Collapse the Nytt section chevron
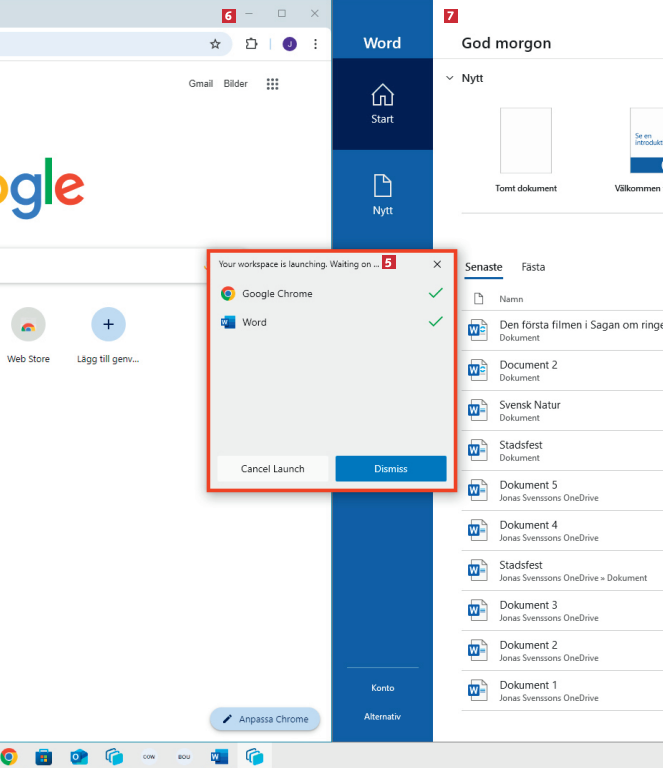663x768 pixels. click(448, 78)
